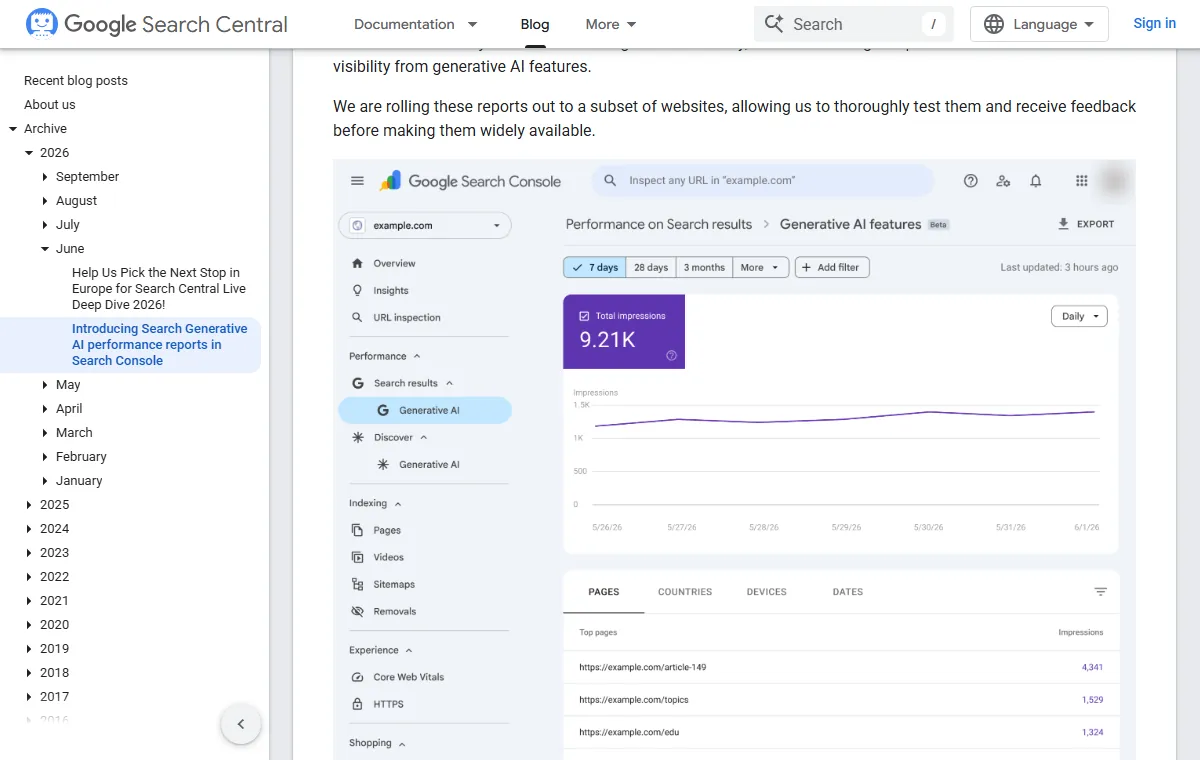Screen dimensions: 1200x760
Task: Expand the 2018 archive year
Action: tap(29, 672)
